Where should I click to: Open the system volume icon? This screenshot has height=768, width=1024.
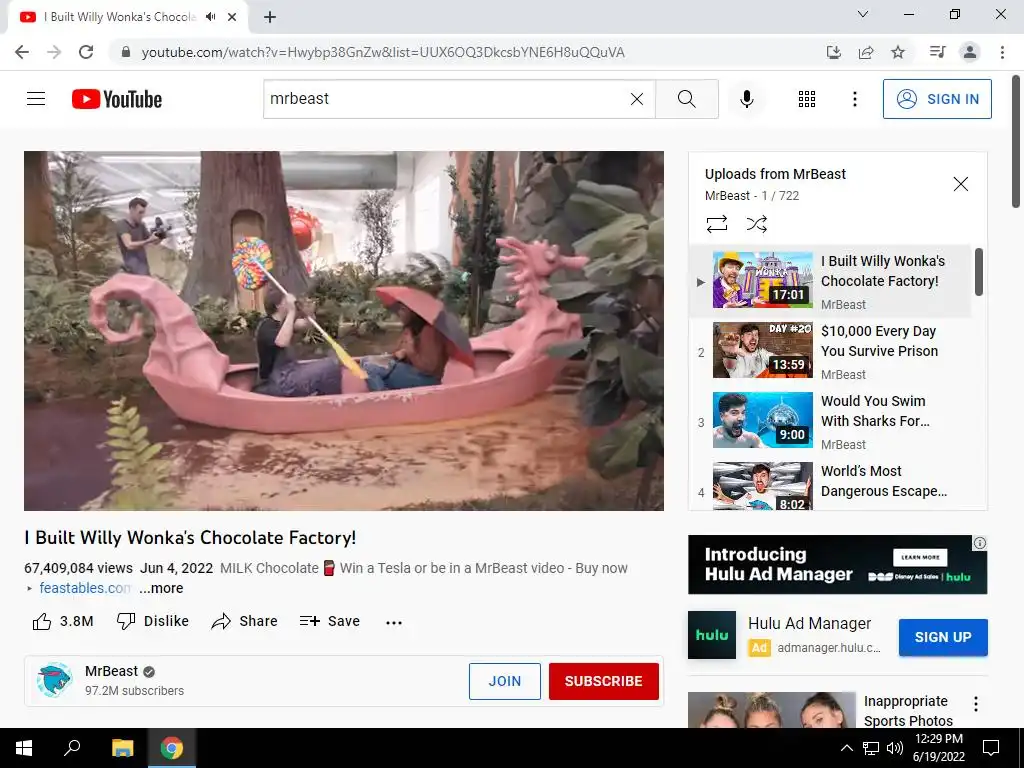point(895,748)
